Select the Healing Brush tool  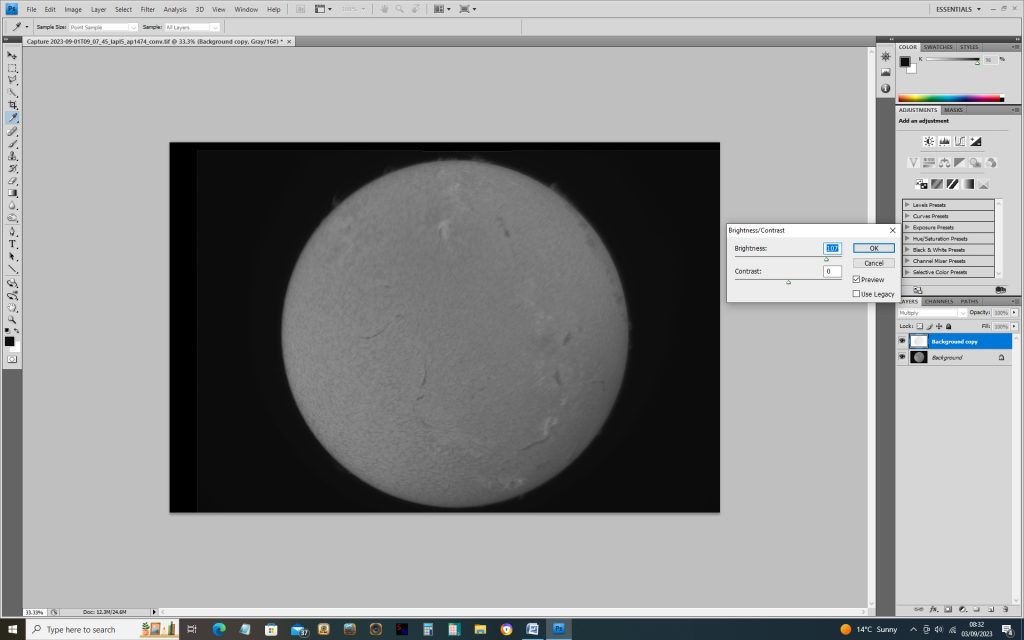(x=12, y=131)
